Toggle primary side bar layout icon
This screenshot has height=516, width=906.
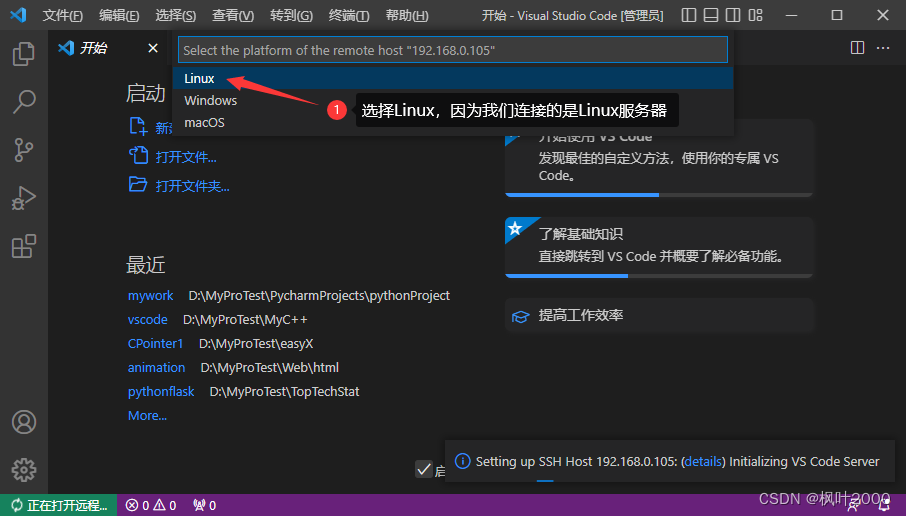point(689,16)
